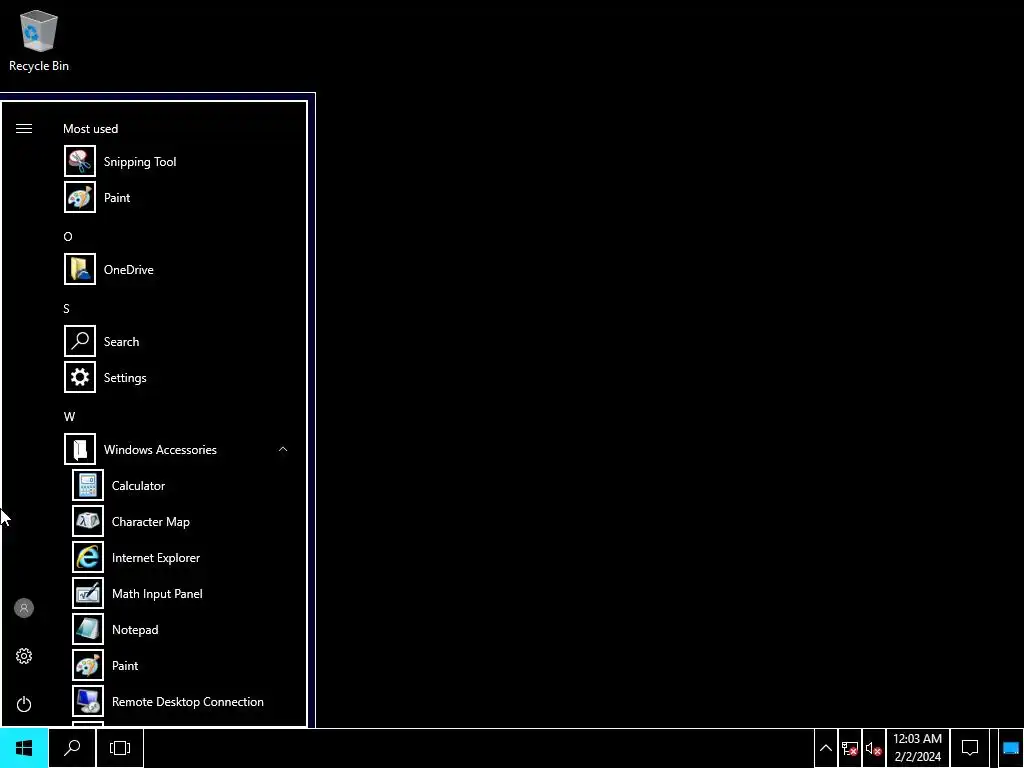Screen dimensions: 1024x768
Task: Select the Character Map label text
Action: [x=151, y=522]
